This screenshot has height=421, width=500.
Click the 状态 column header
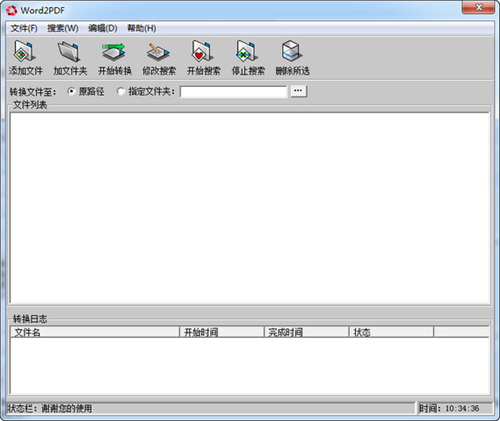point(391,332)
